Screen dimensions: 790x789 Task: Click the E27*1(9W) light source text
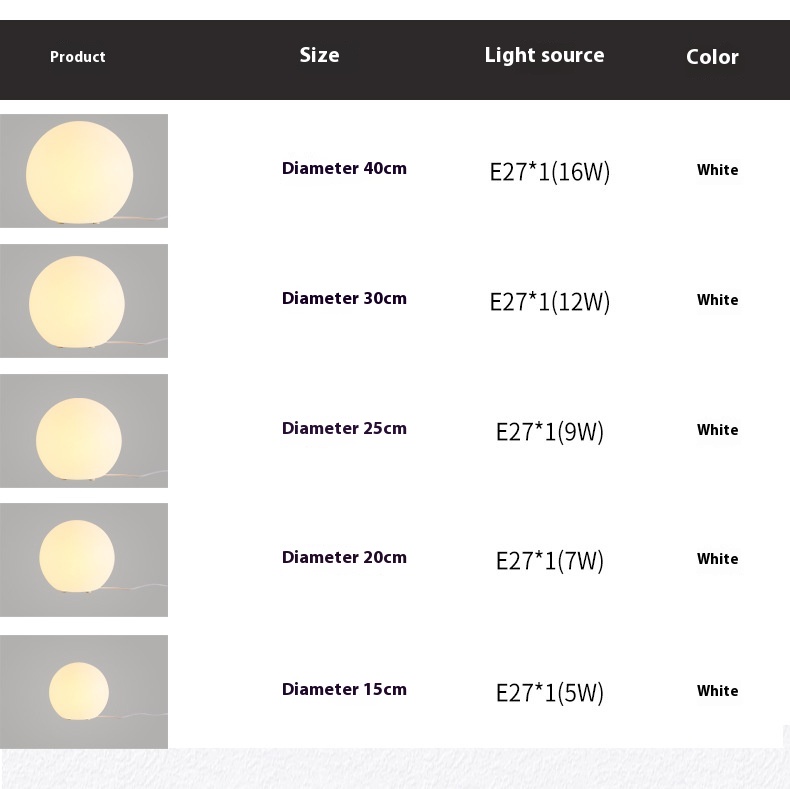[x=549, y=432]
